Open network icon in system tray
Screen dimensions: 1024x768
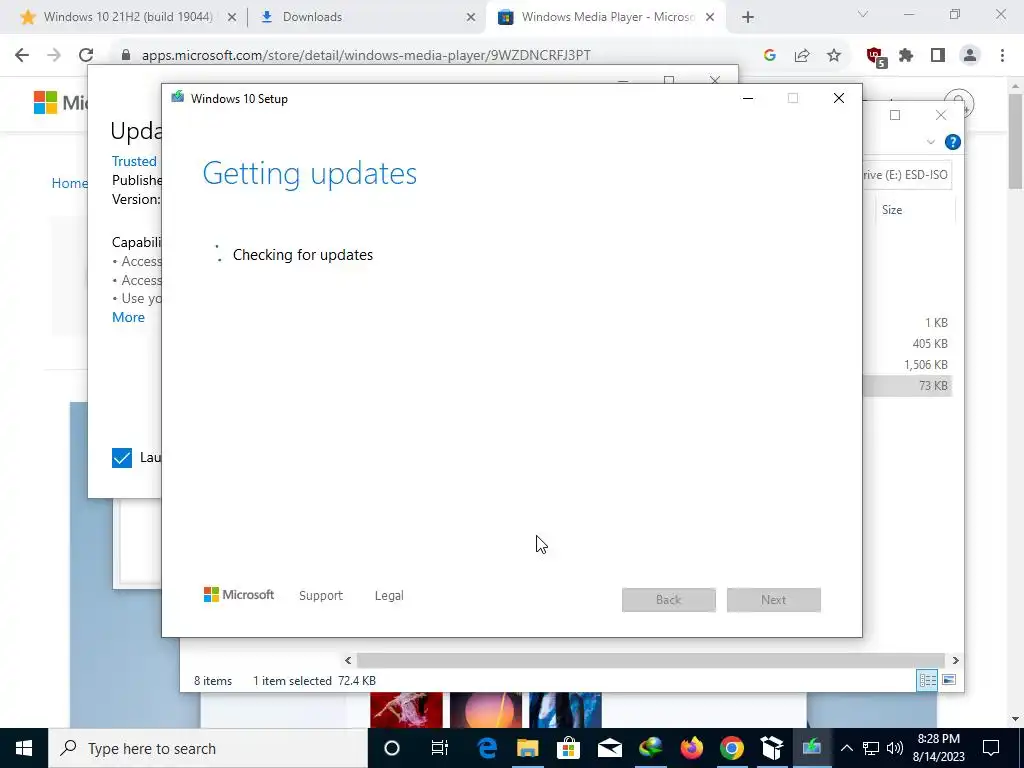[871, 748]
